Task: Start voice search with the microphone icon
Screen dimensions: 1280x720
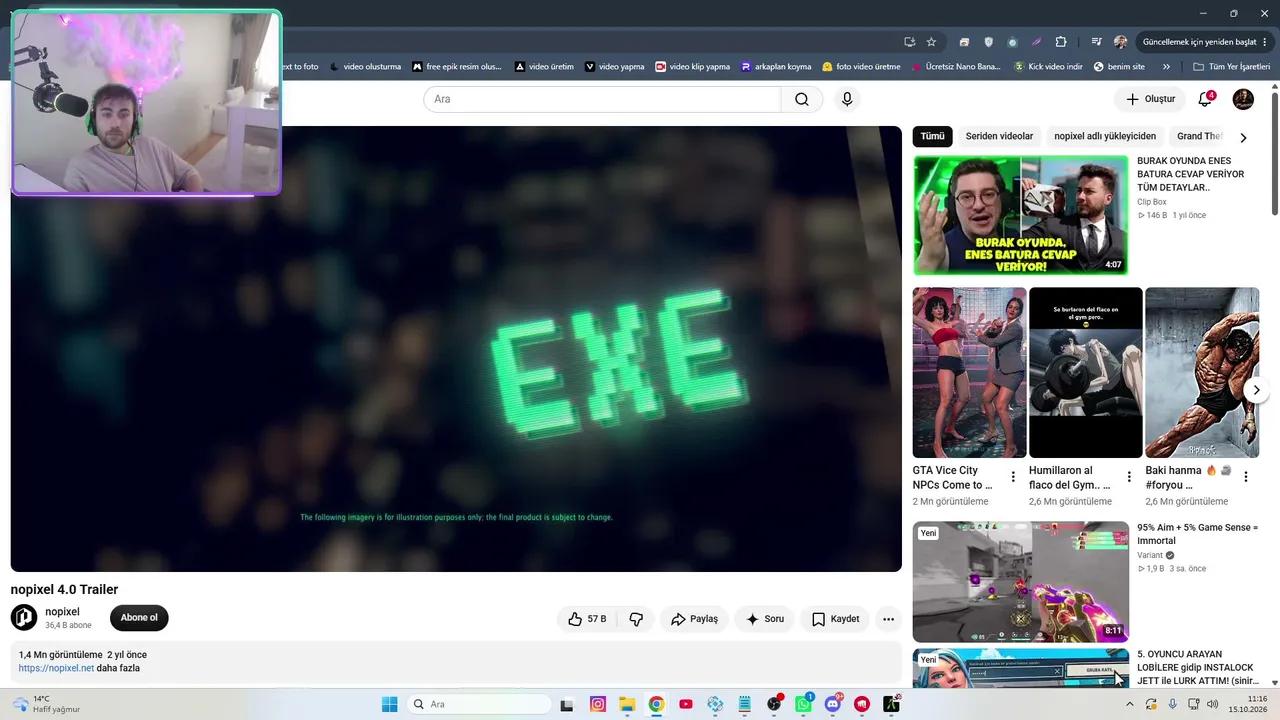Action: pos(847,99)
